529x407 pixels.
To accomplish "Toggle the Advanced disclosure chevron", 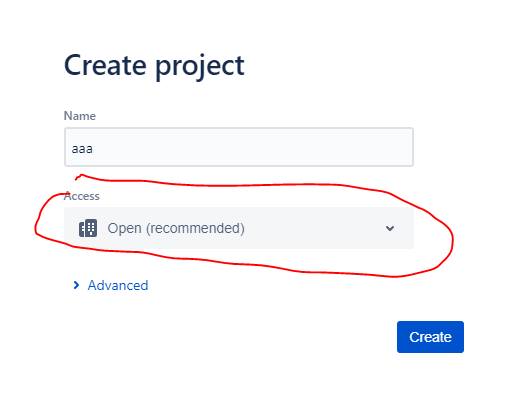I will click(x=76, y=285).
